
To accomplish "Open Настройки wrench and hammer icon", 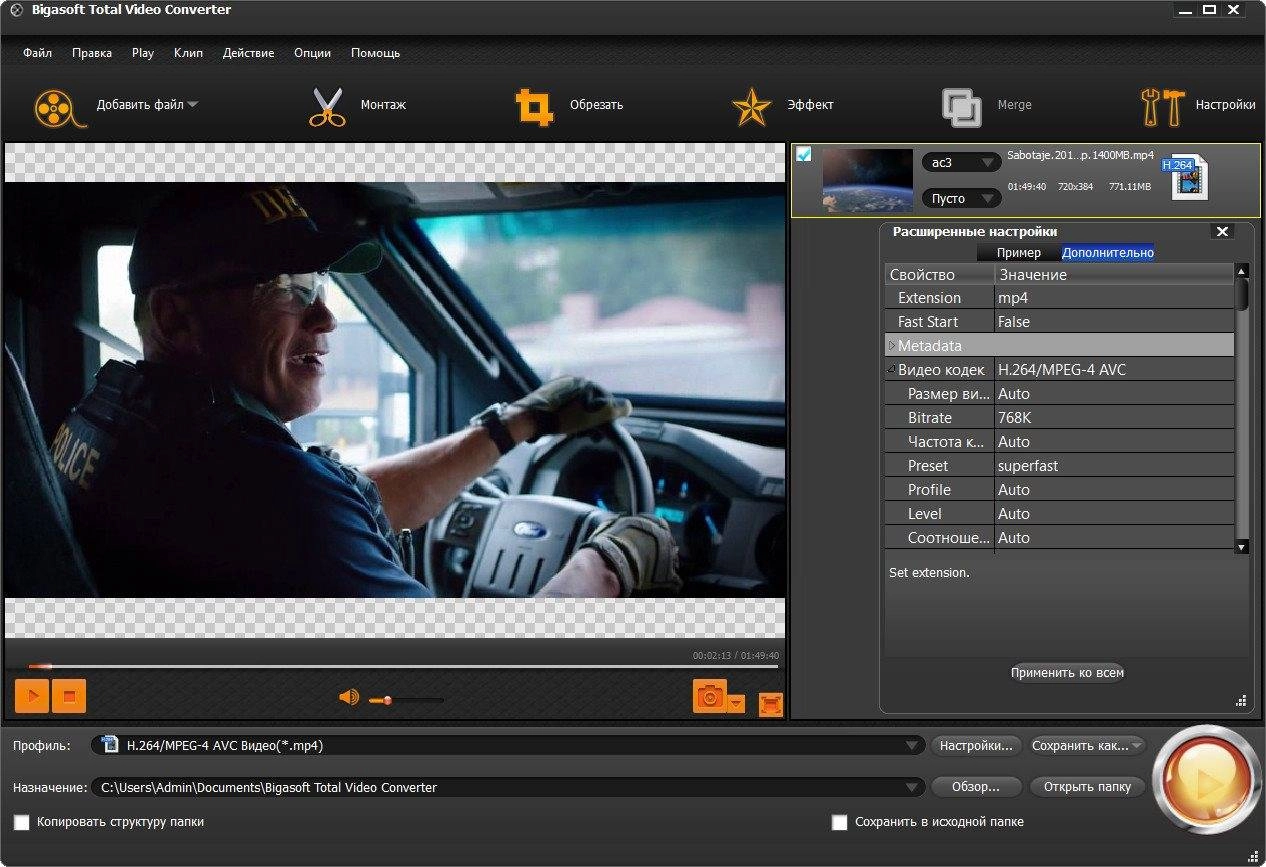I will point(1162,107).
